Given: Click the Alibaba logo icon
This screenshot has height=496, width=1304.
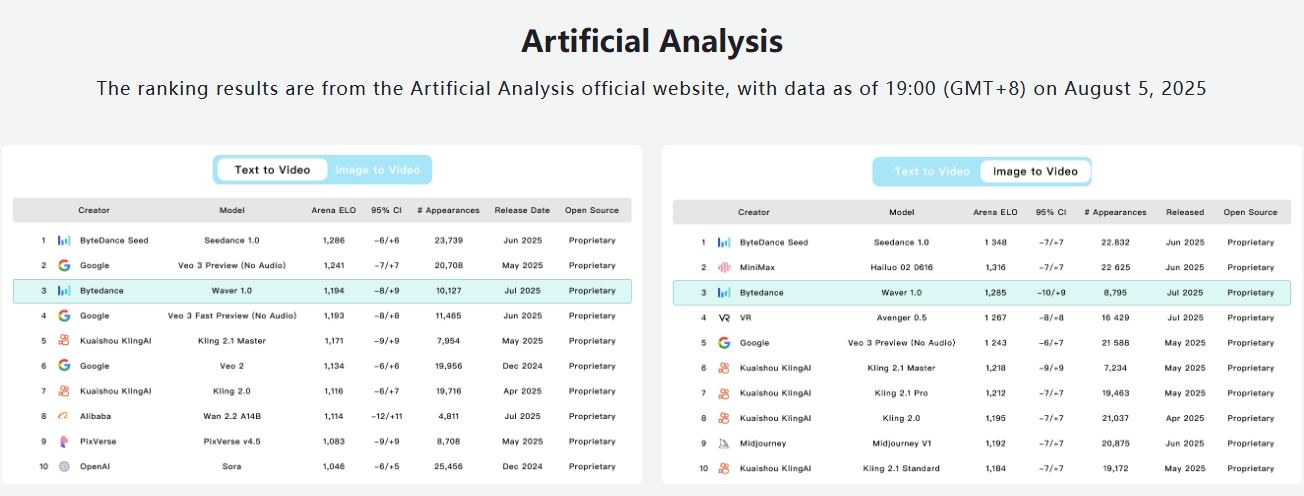Looking at the screenshot, I should 64,416.
